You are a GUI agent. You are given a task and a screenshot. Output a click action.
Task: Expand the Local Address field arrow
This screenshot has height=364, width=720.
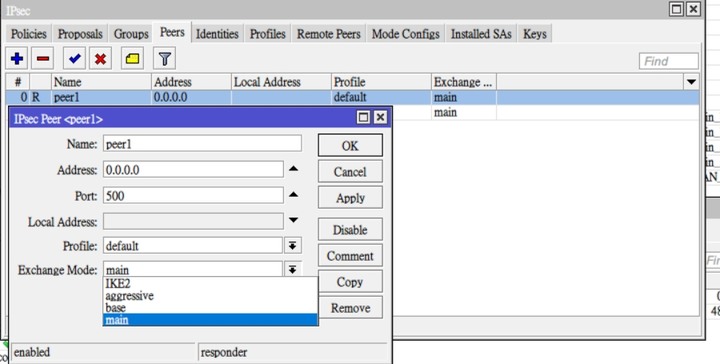293,220
